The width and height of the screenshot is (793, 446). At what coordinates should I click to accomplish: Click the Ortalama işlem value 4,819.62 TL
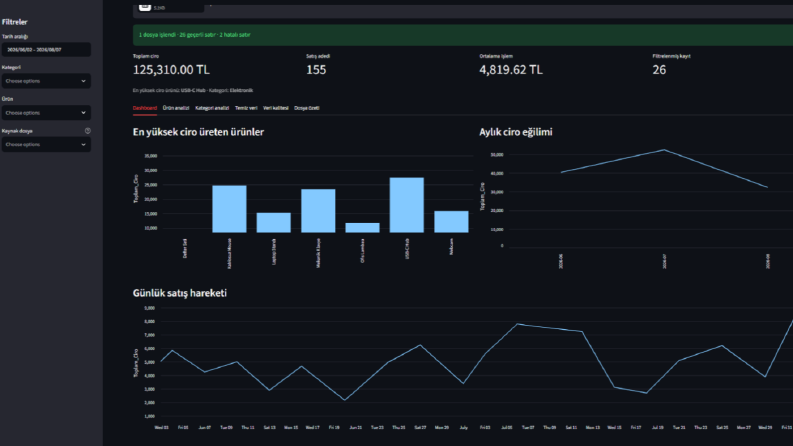(x=511, y=70)
